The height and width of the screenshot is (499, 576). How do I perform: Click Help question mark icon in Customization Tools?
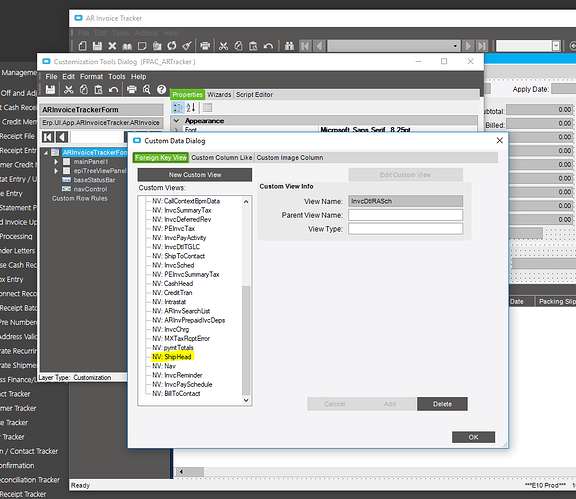162,89
